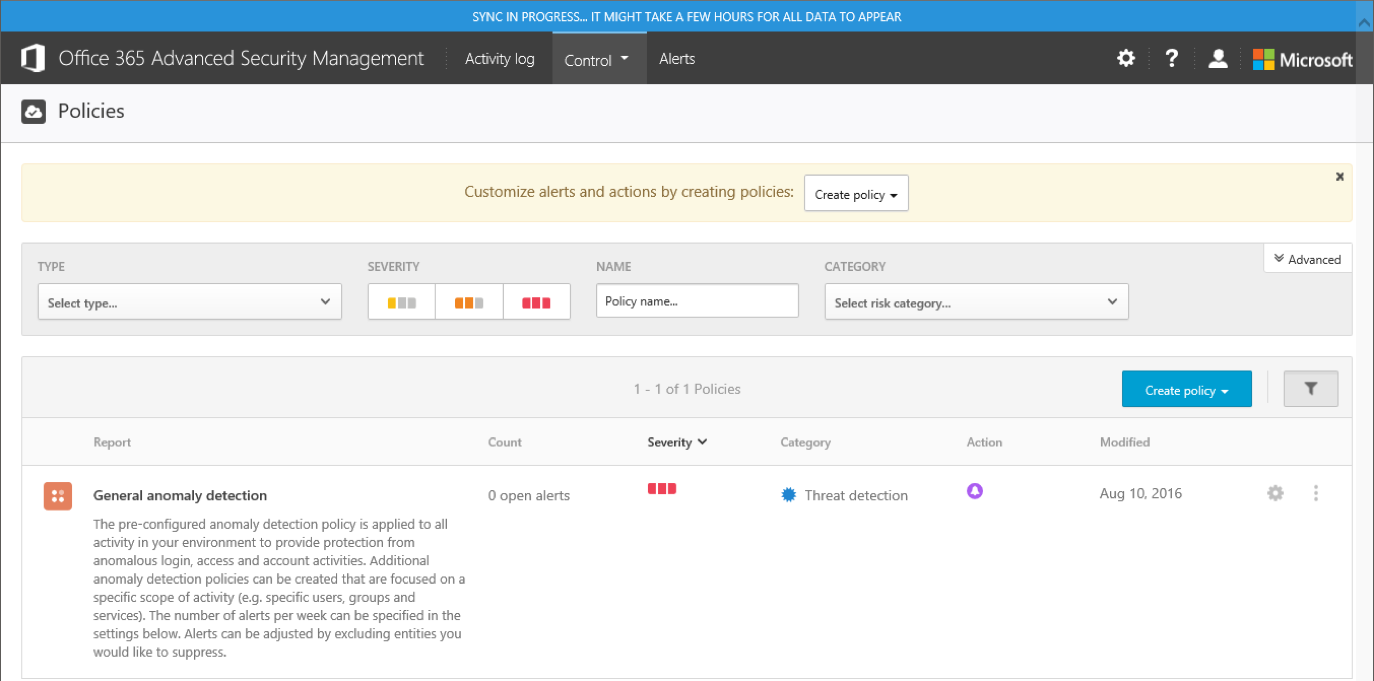Switch to the Alerts tab

tap(677, 58)
